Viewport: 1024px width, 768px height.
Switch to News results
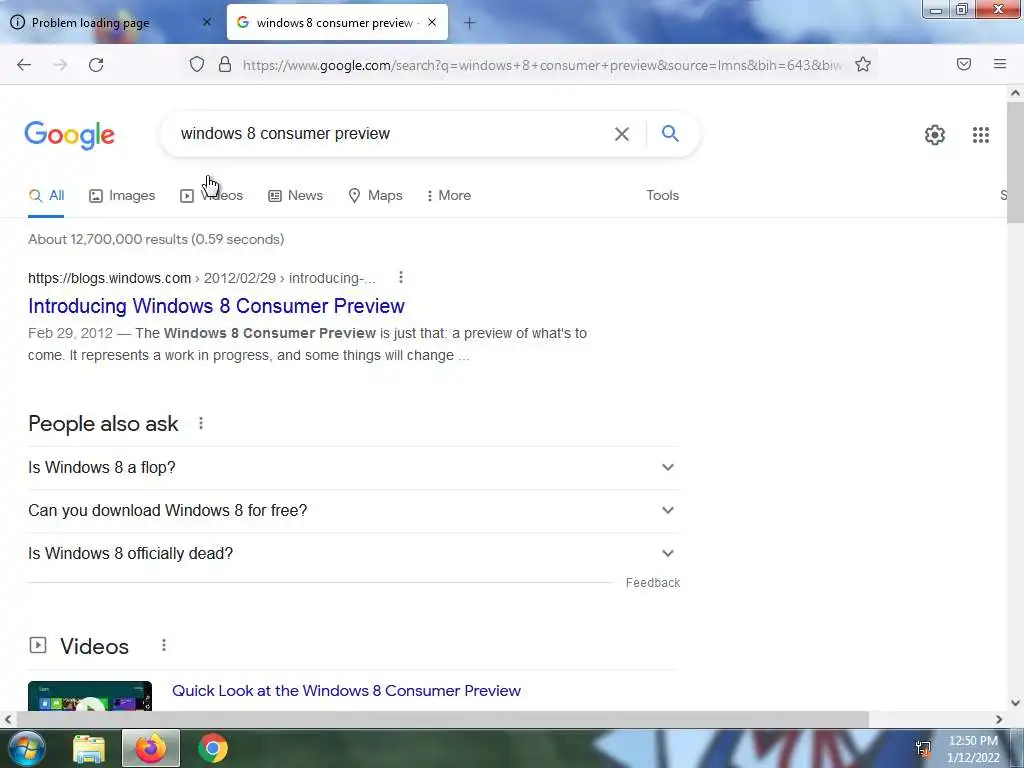pyautogui.click(x=295, y=195)
